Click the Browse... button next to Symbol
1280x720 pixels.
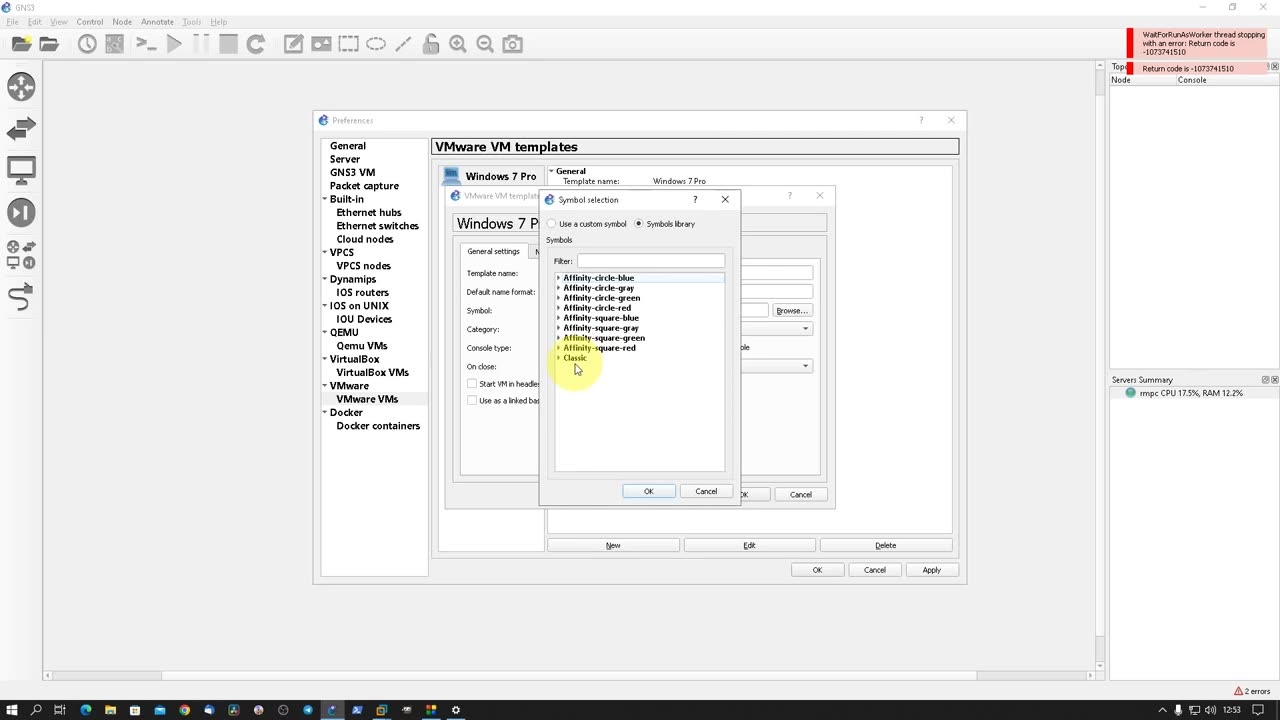coord(791,311)
